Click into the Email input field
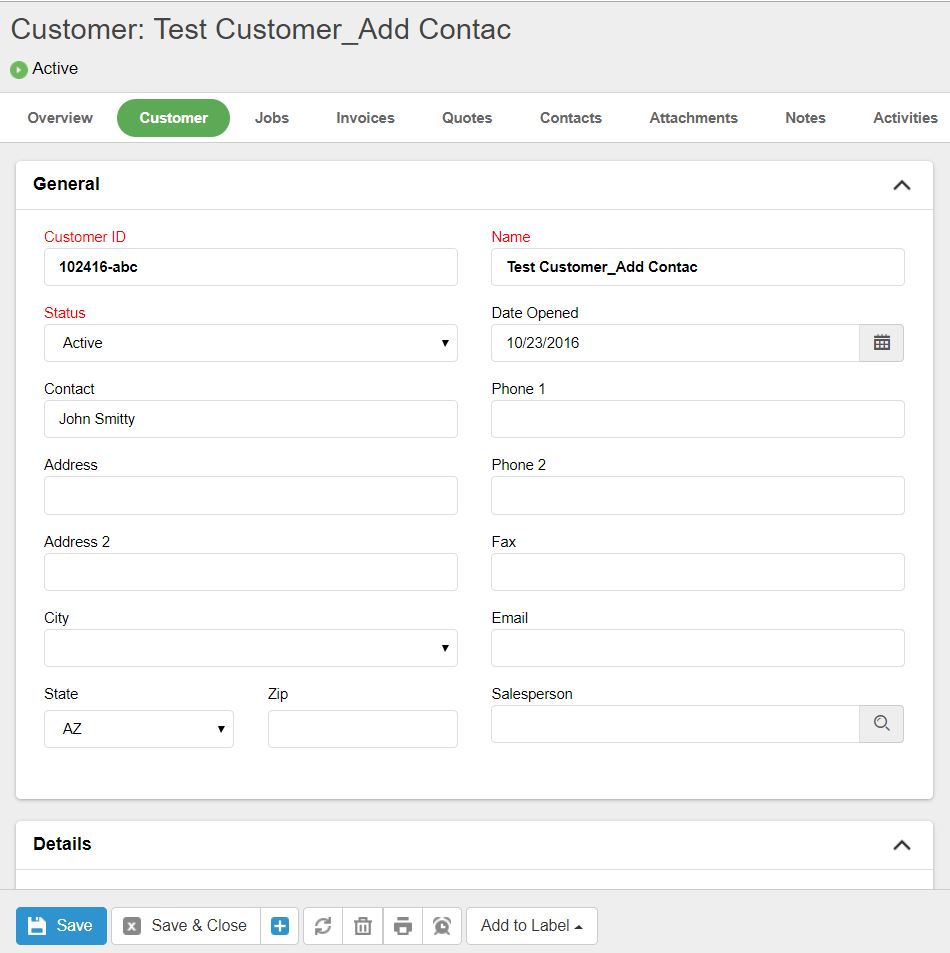Screen dimensions: 950x953 pyautogui.click(x=697, y=648)
